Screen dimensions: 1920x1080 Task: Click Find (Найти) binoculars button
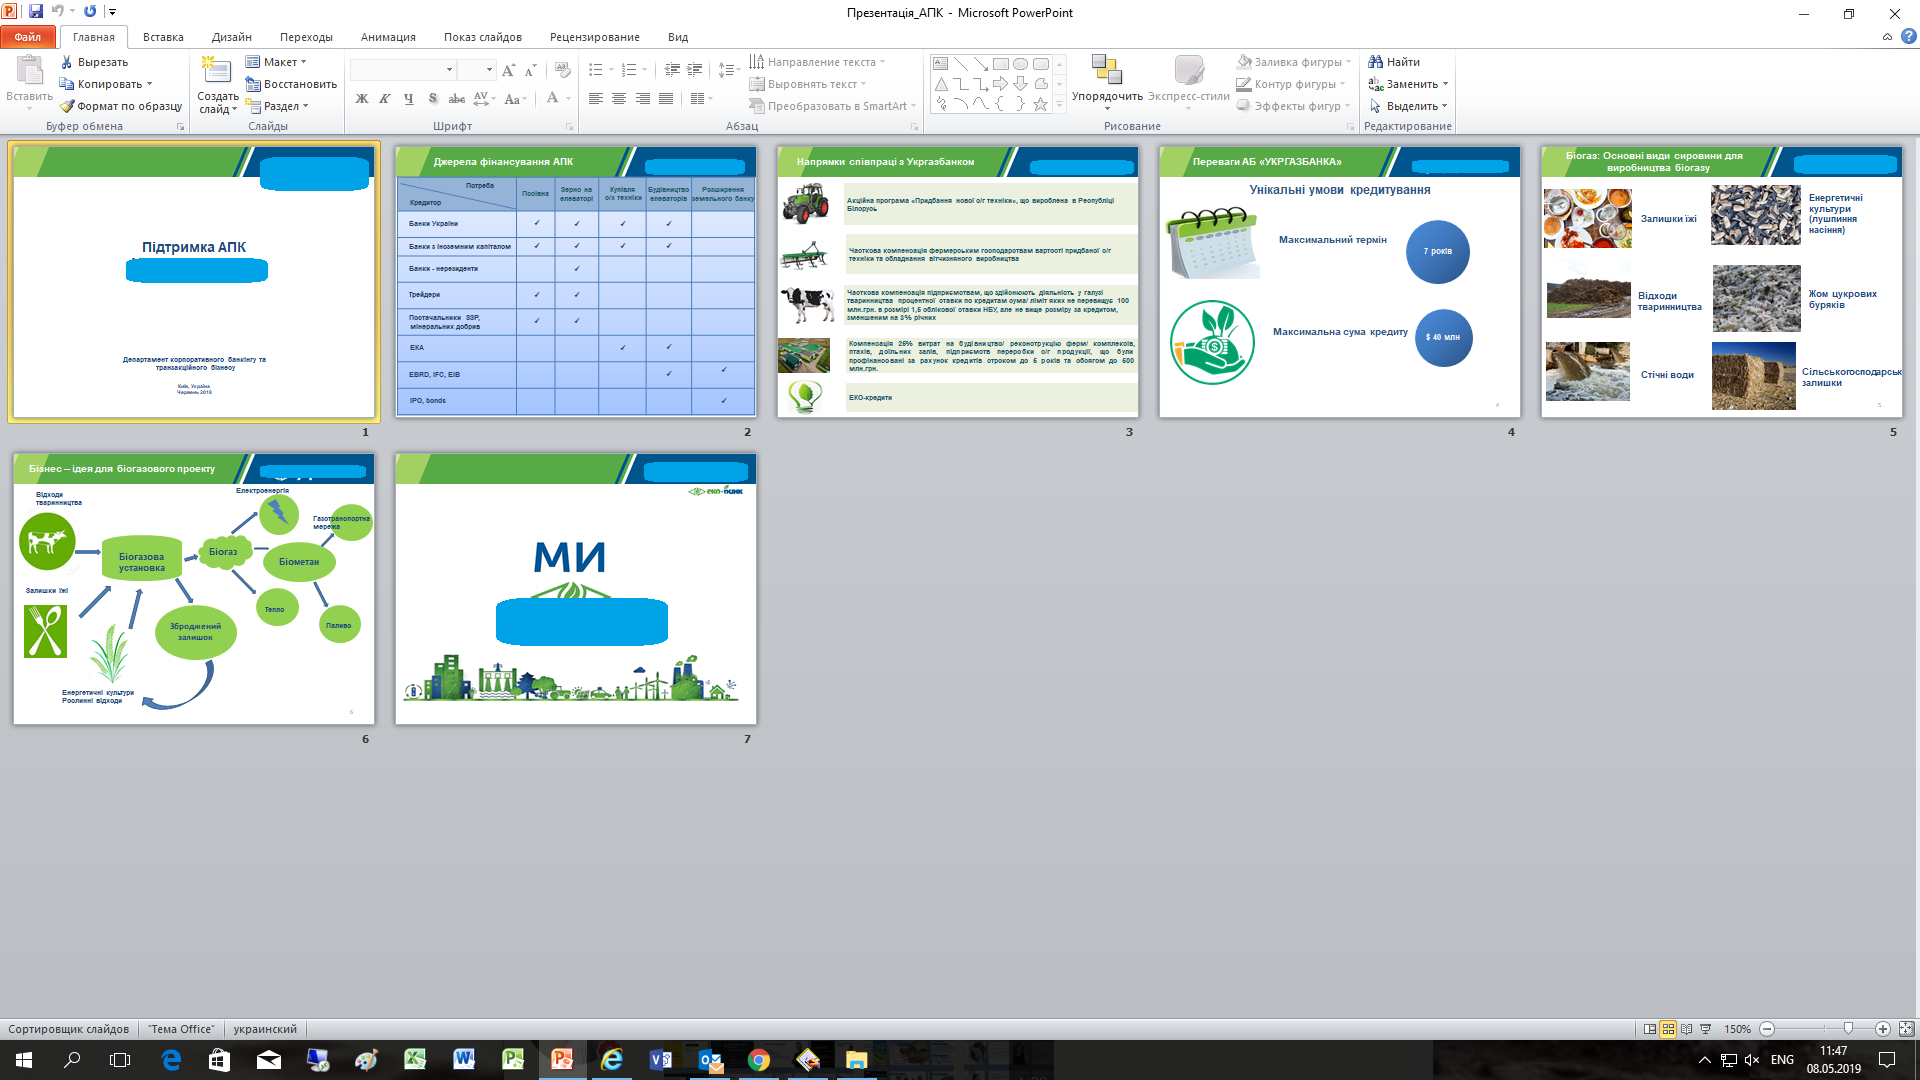(x=1394, y=62)
